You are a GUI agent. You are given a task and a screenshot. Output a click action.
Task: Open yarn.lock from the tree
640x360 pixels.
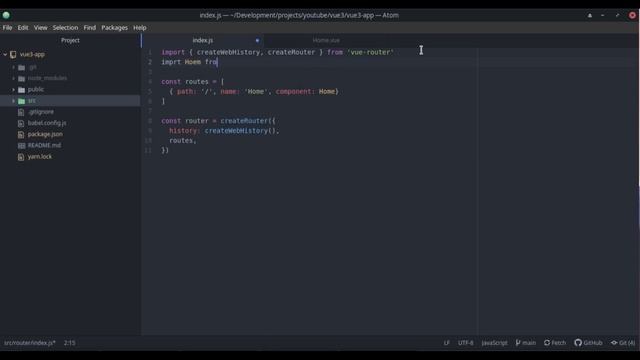pyautogui.click(x=40, y=157)
